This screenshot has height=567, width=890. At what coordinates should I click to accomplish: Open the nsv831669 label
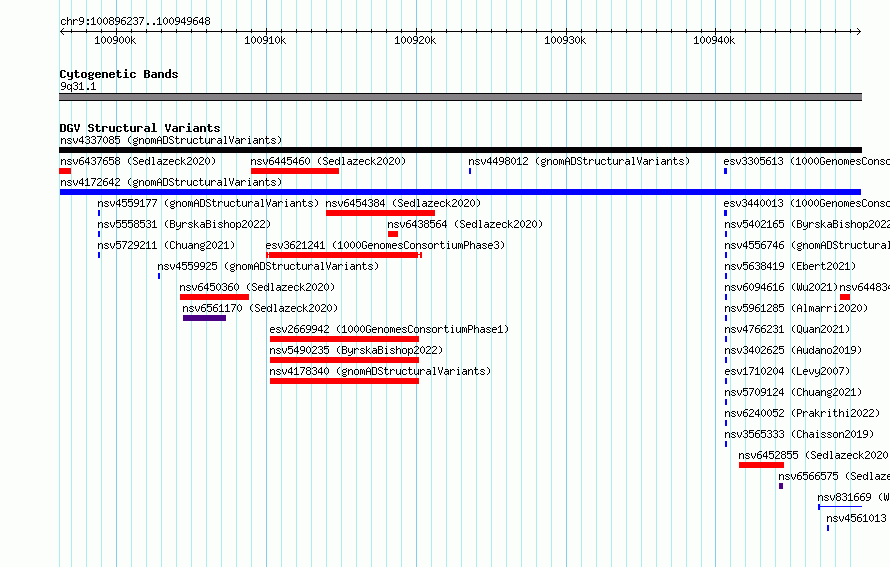[854, 497]
